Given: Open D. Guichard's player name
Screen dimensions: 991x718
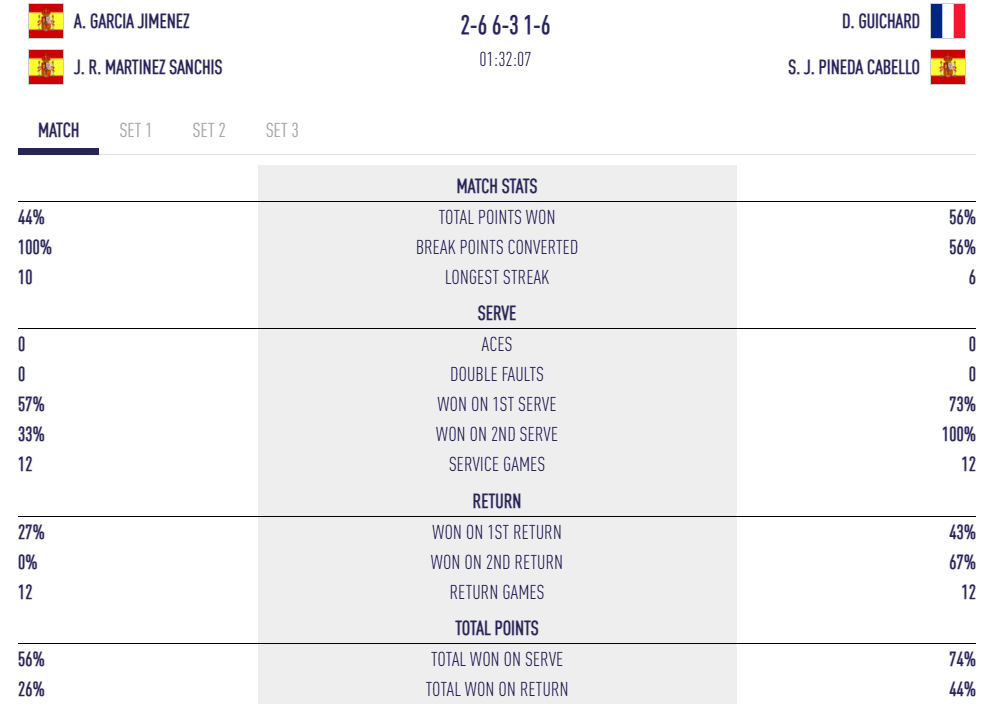Looking at the screenshot, I should [881, 21].
